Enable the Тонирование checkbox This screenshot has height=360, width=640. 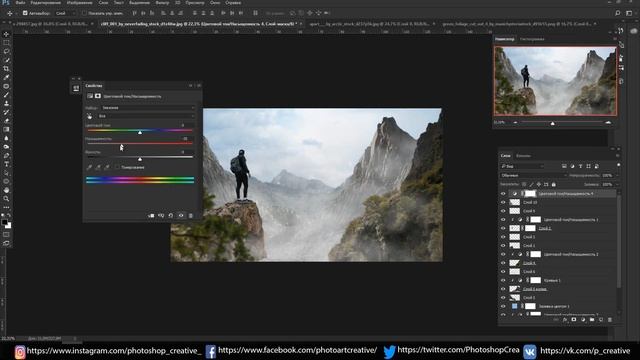[118, 167]
